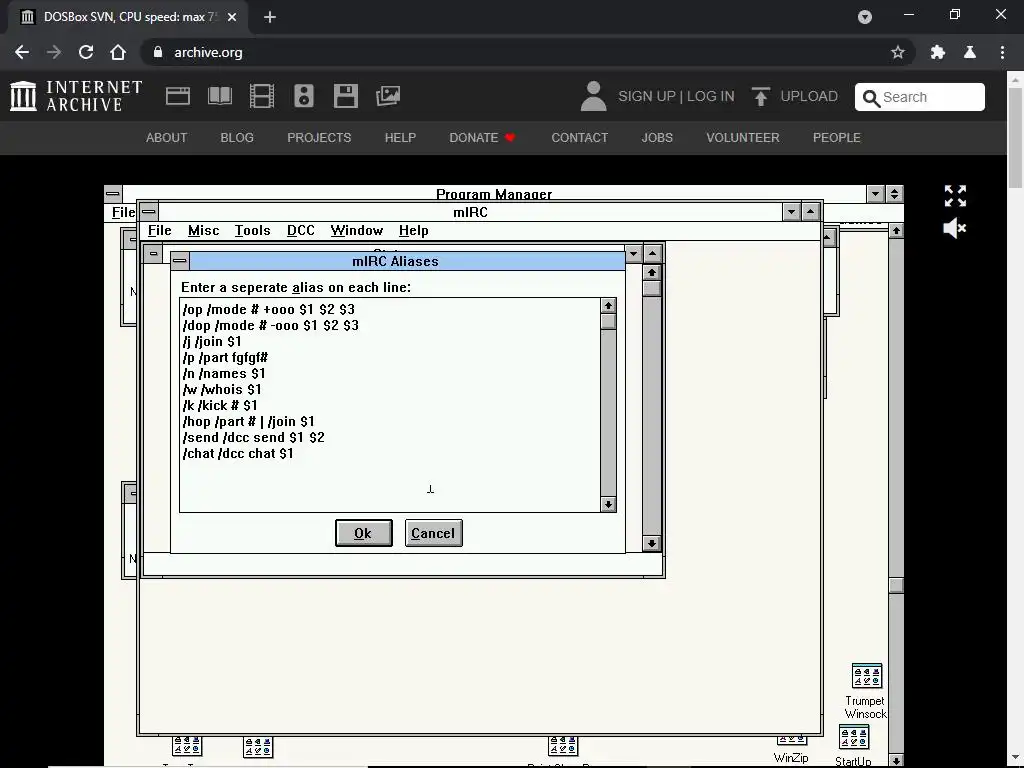The width and height of the screenshot is (1024, 768).
Task: Click alias line '/send /dcc send $1 $2'
Action: pyautogui.click(x=253, y=438)
